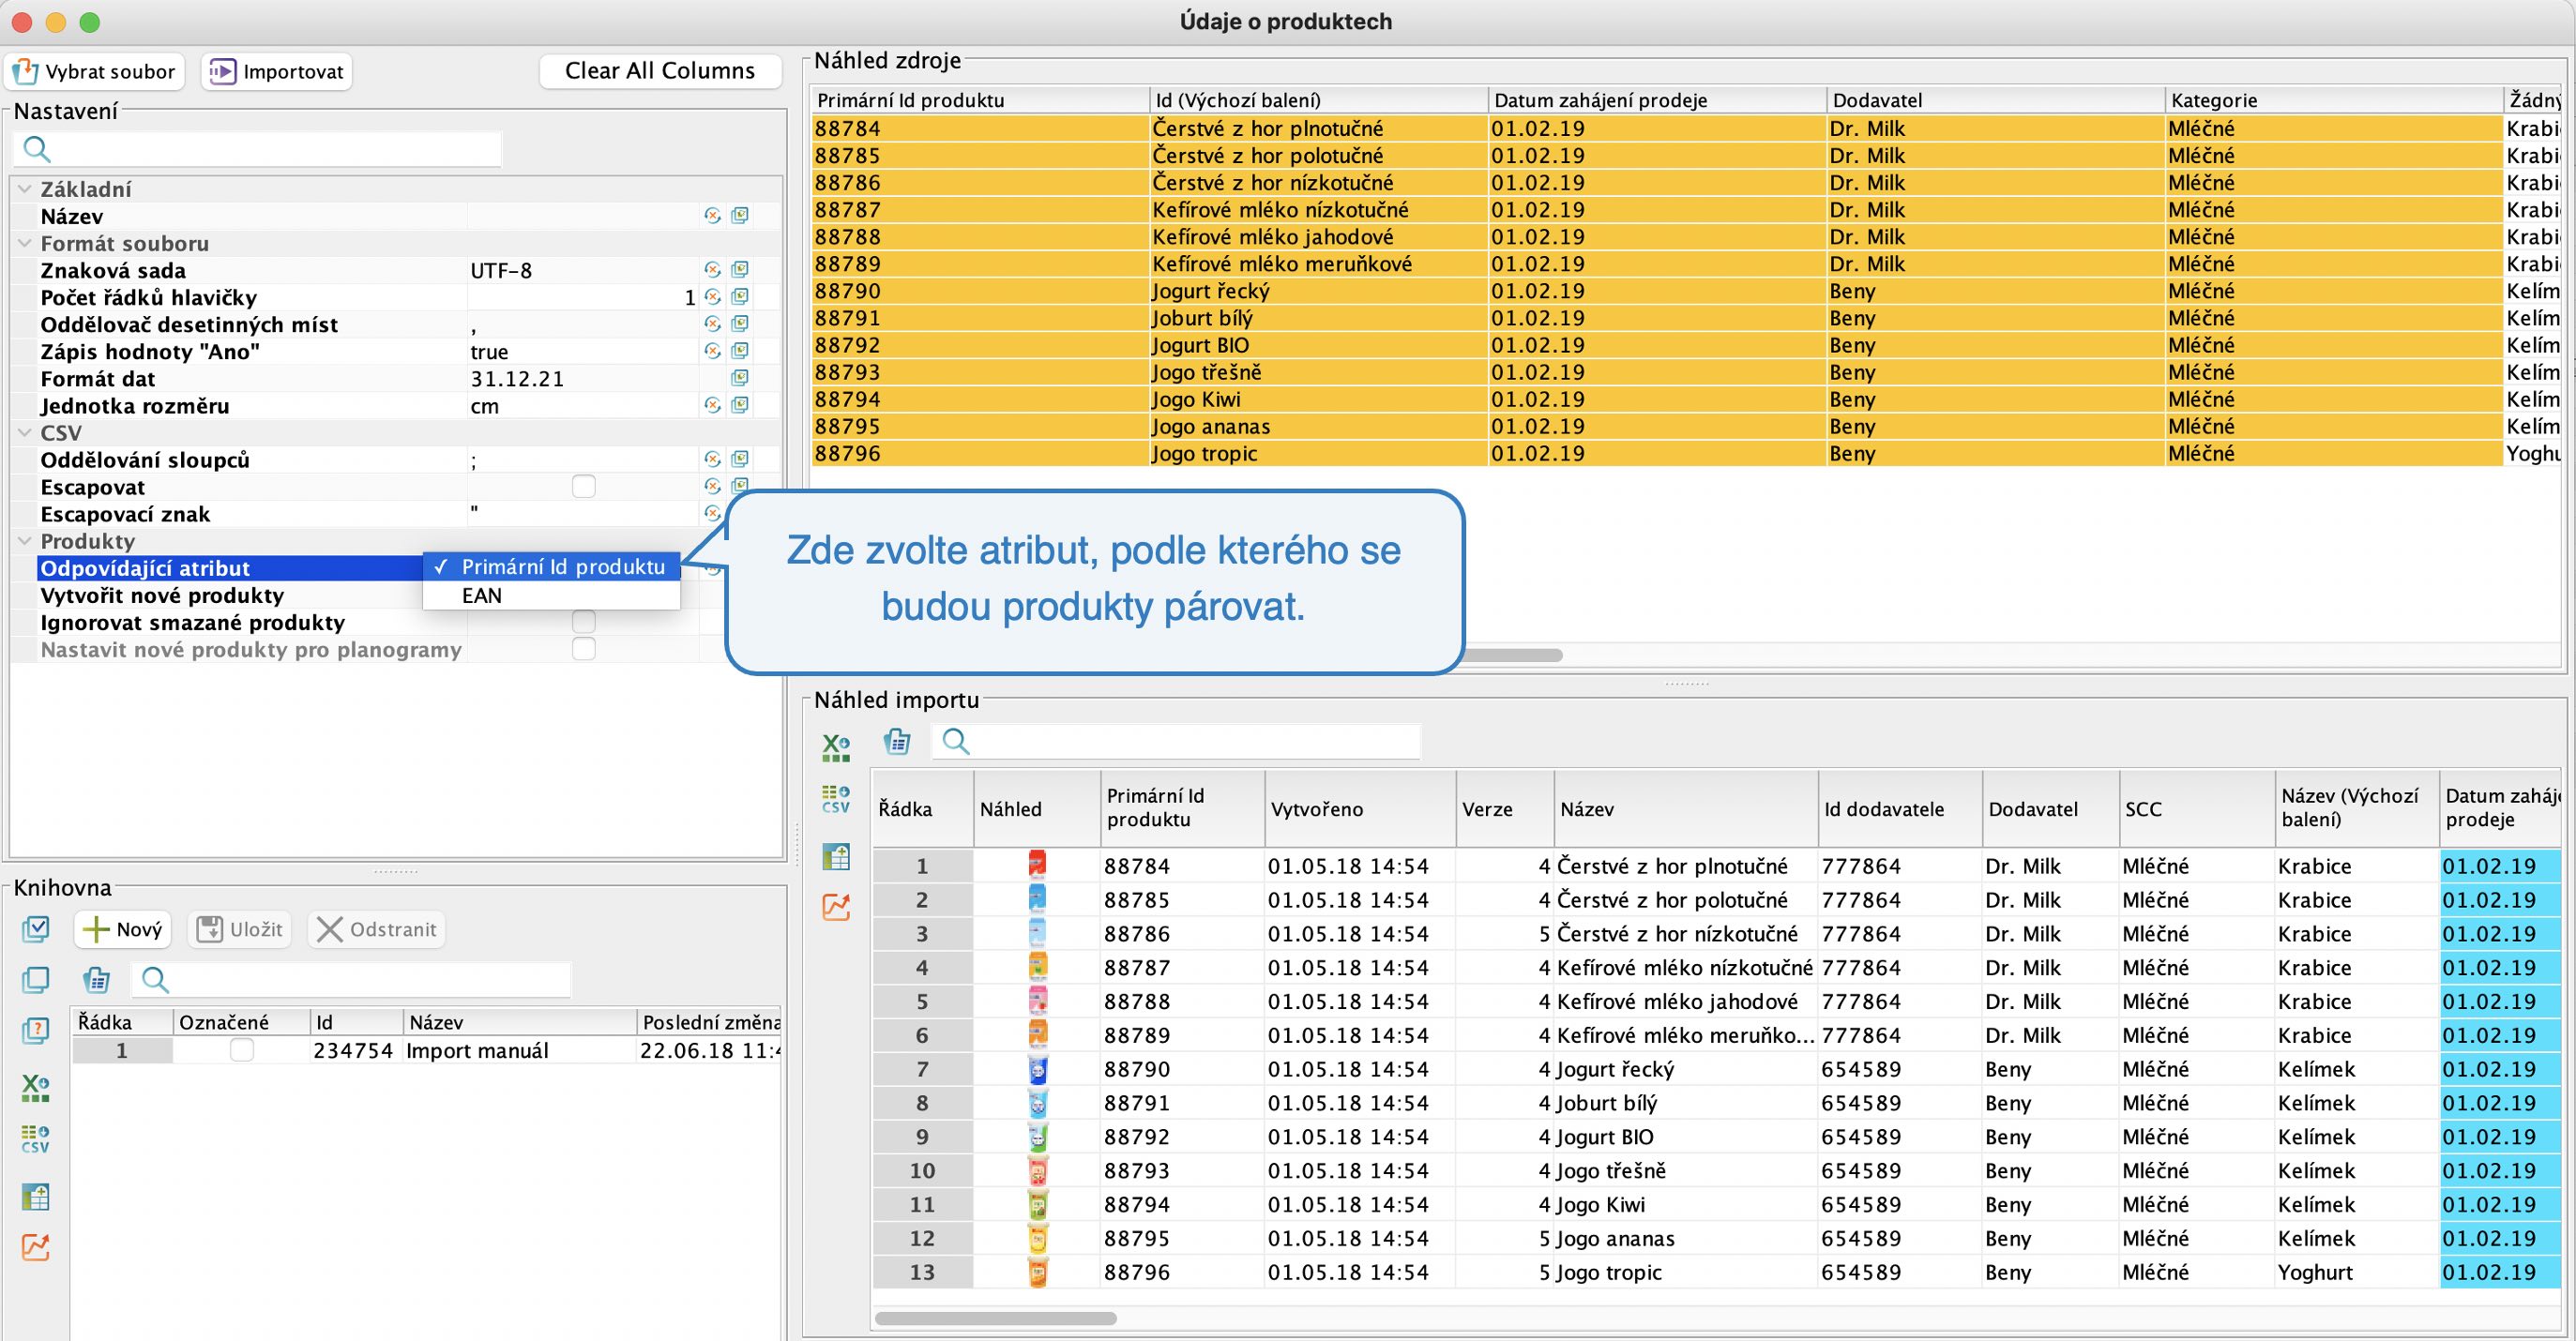Viewport: 2576px width, 1341px height.
Task: Reset the Oddělování sloupců value icon
Action: coord(712,459)
